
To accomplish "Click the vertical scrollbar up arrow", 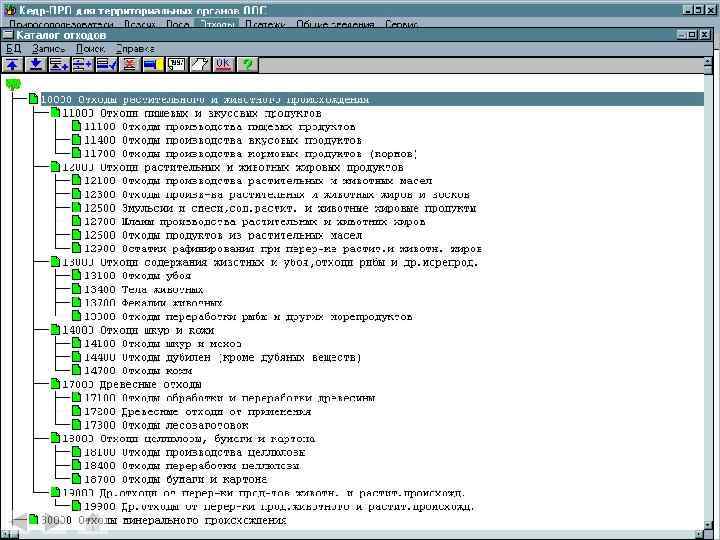I will point(708,62).
